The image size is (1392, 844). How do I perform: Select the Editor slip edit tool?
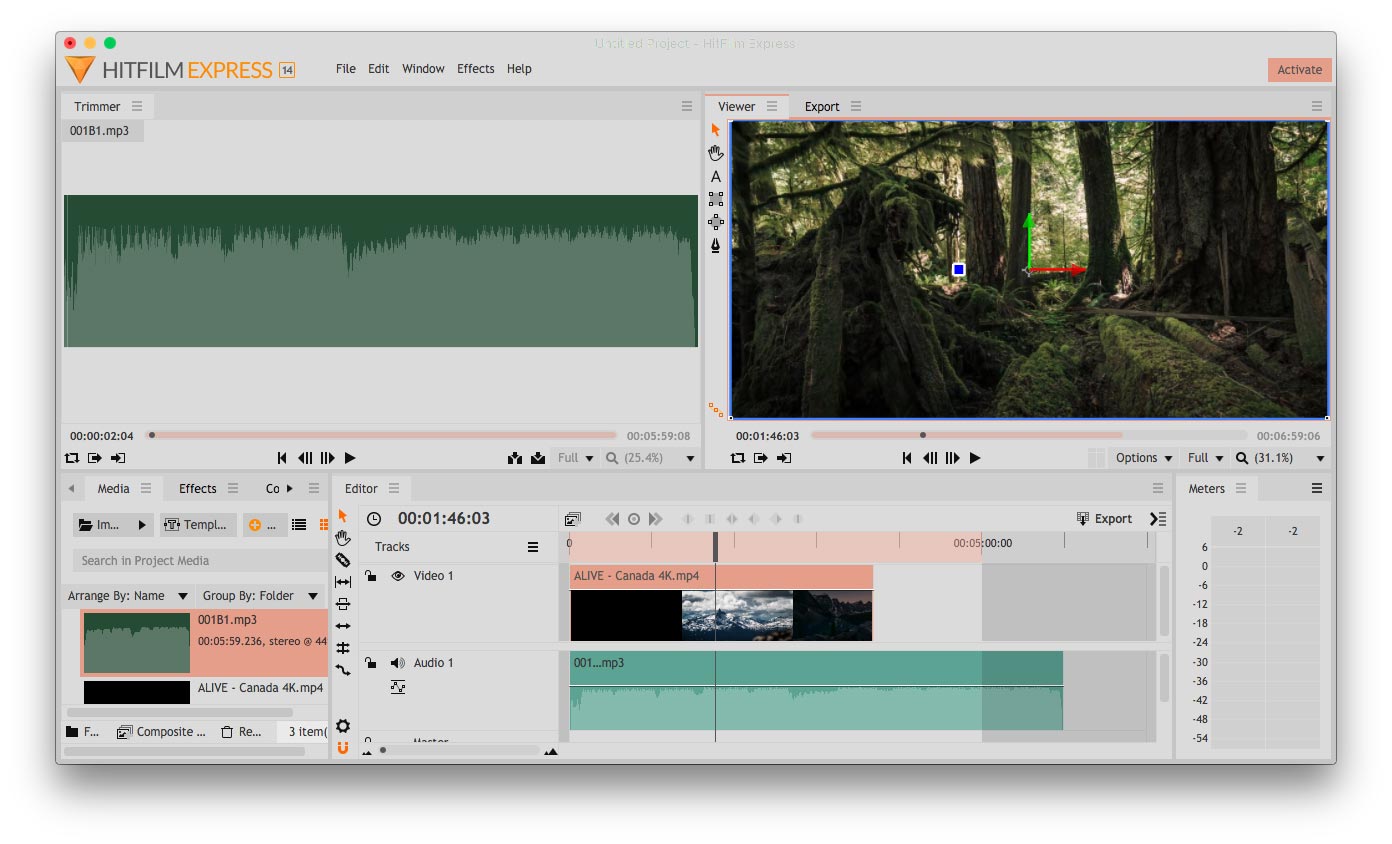[343, 582]
